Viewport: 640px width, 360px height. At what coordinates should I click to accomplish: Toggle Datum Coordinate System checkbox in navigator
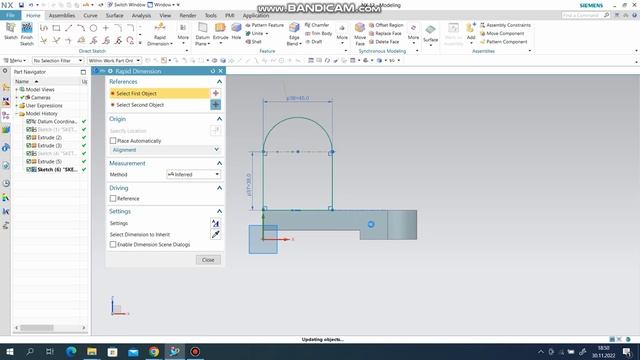click(29, 122)
